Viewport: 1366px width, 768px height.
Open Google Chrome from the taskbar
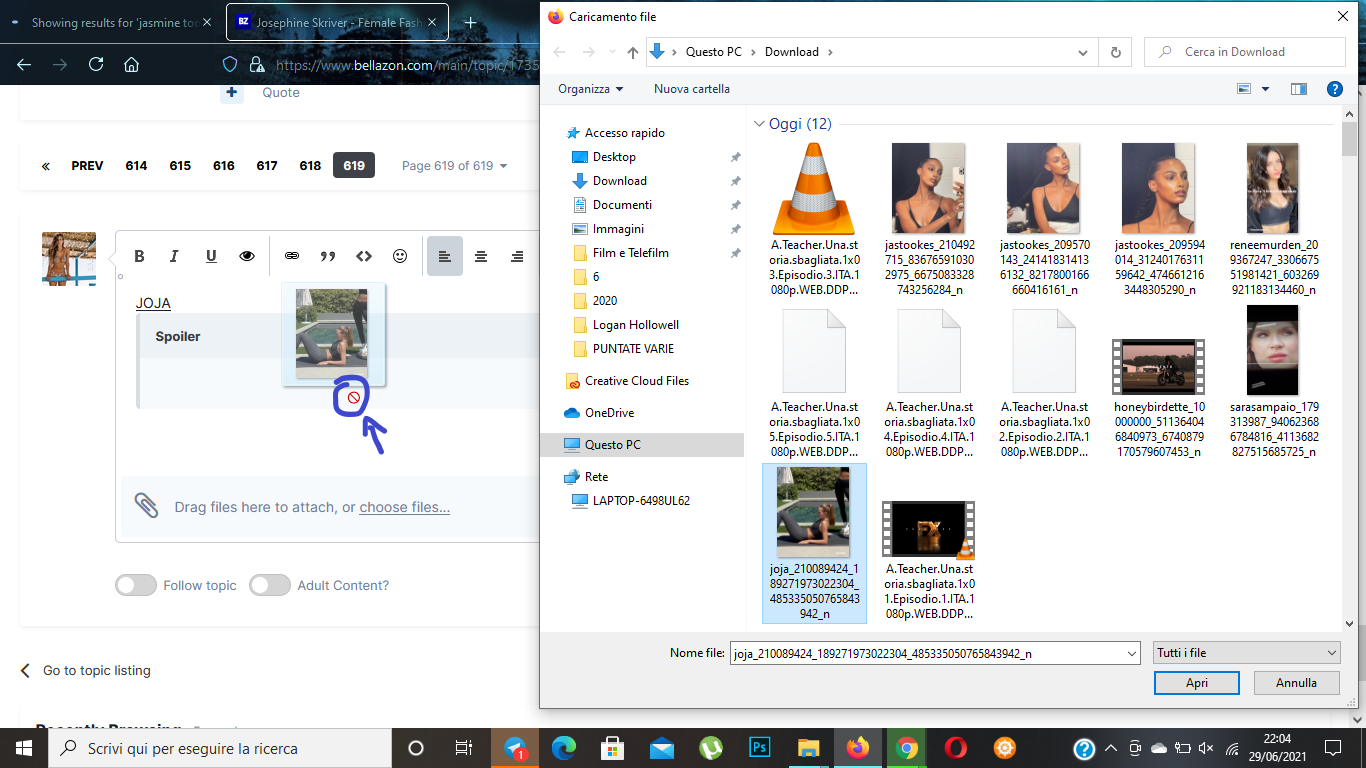[x=906, y=748]
